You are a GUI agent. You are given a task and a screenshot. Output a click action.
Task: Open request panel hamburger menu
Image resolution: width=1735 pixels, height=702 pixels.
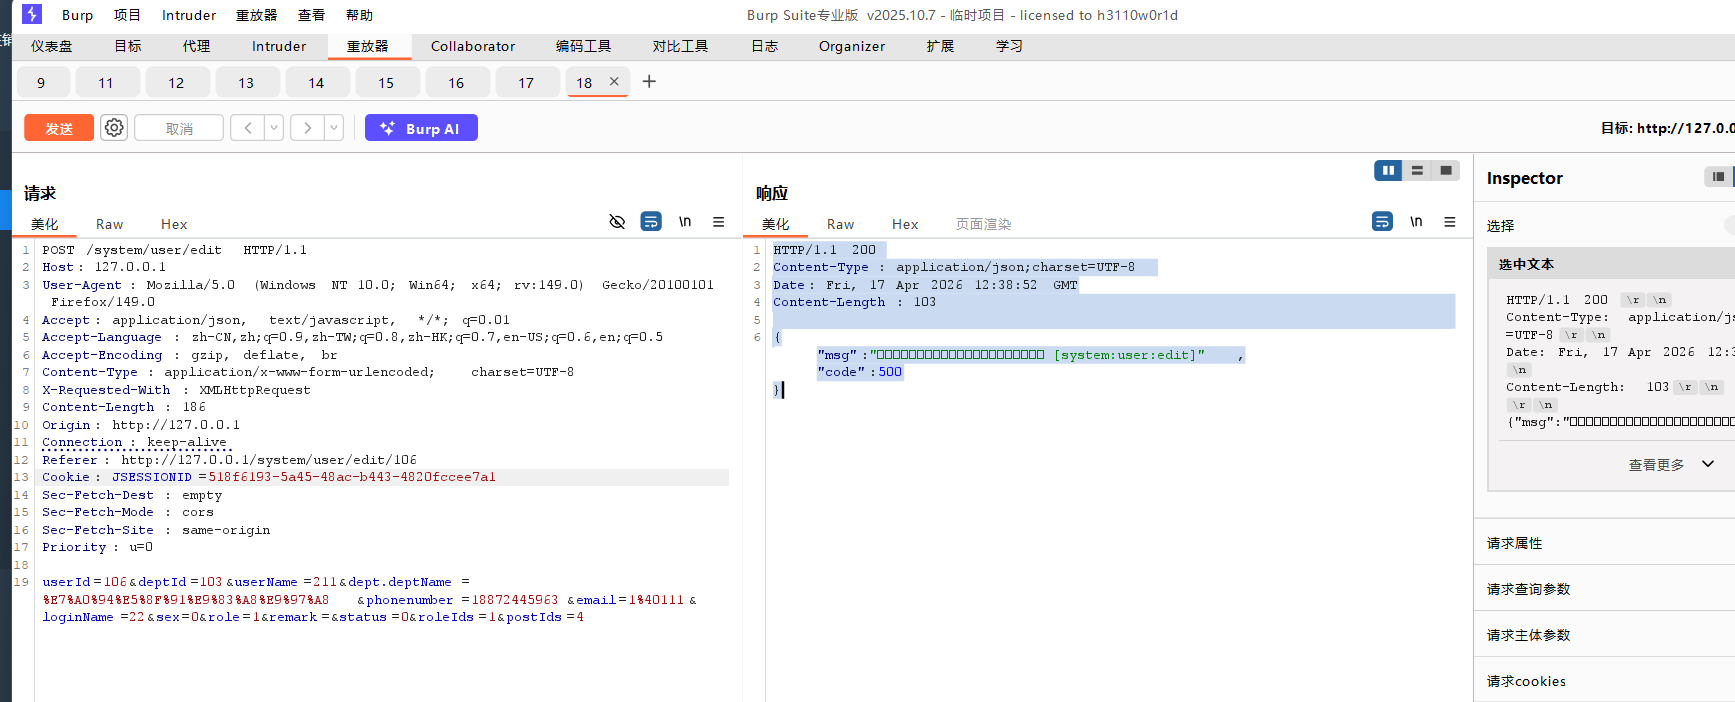pyautogui.click(x=718, y=222)
